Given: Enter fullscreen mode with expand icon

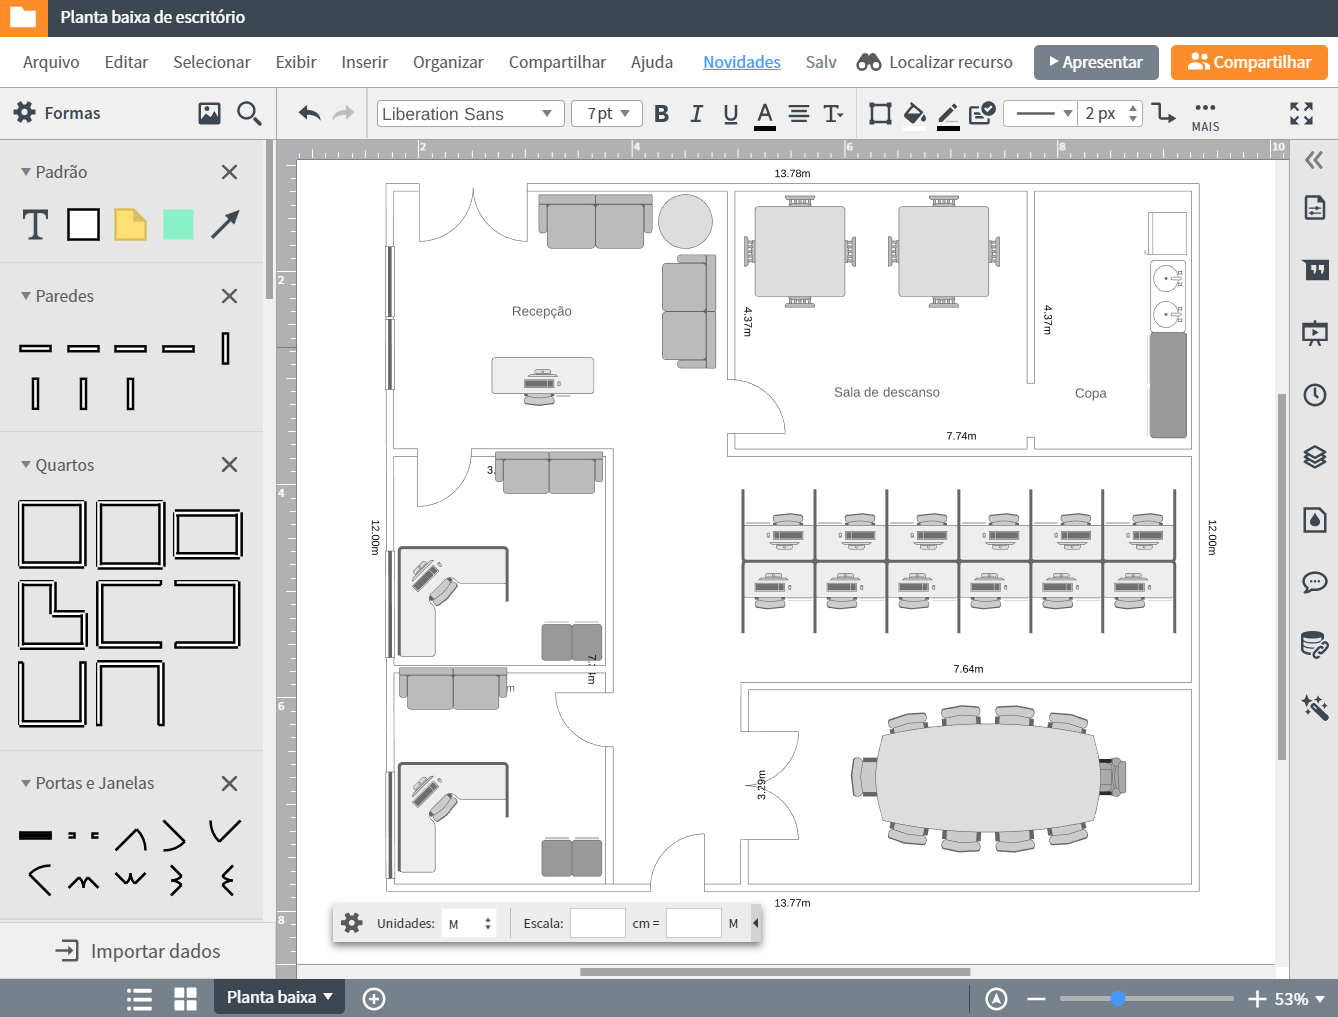Looking at the screenshot, I should coord(1301,114).
